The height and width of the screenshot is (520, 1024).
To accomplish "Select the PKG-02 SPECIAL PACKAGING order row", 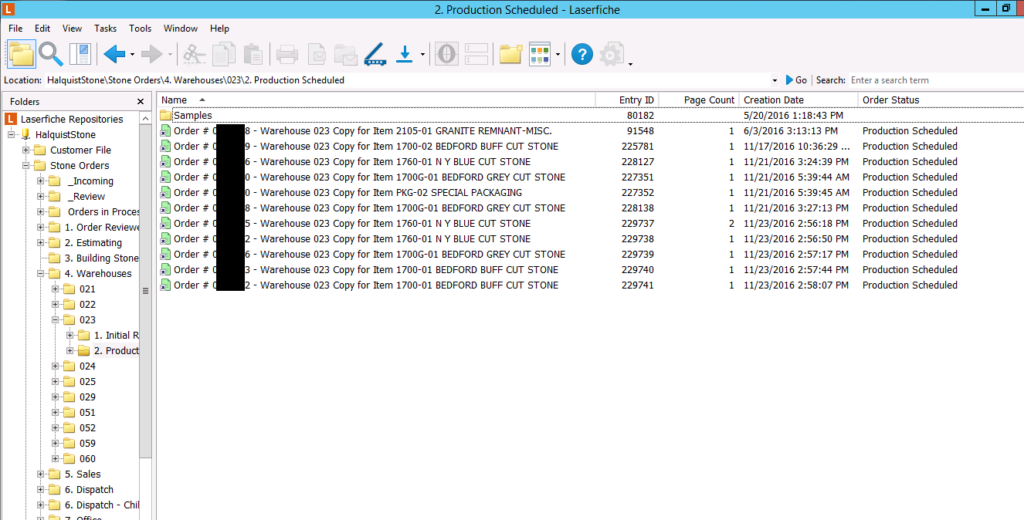I will tap(591, 193).
